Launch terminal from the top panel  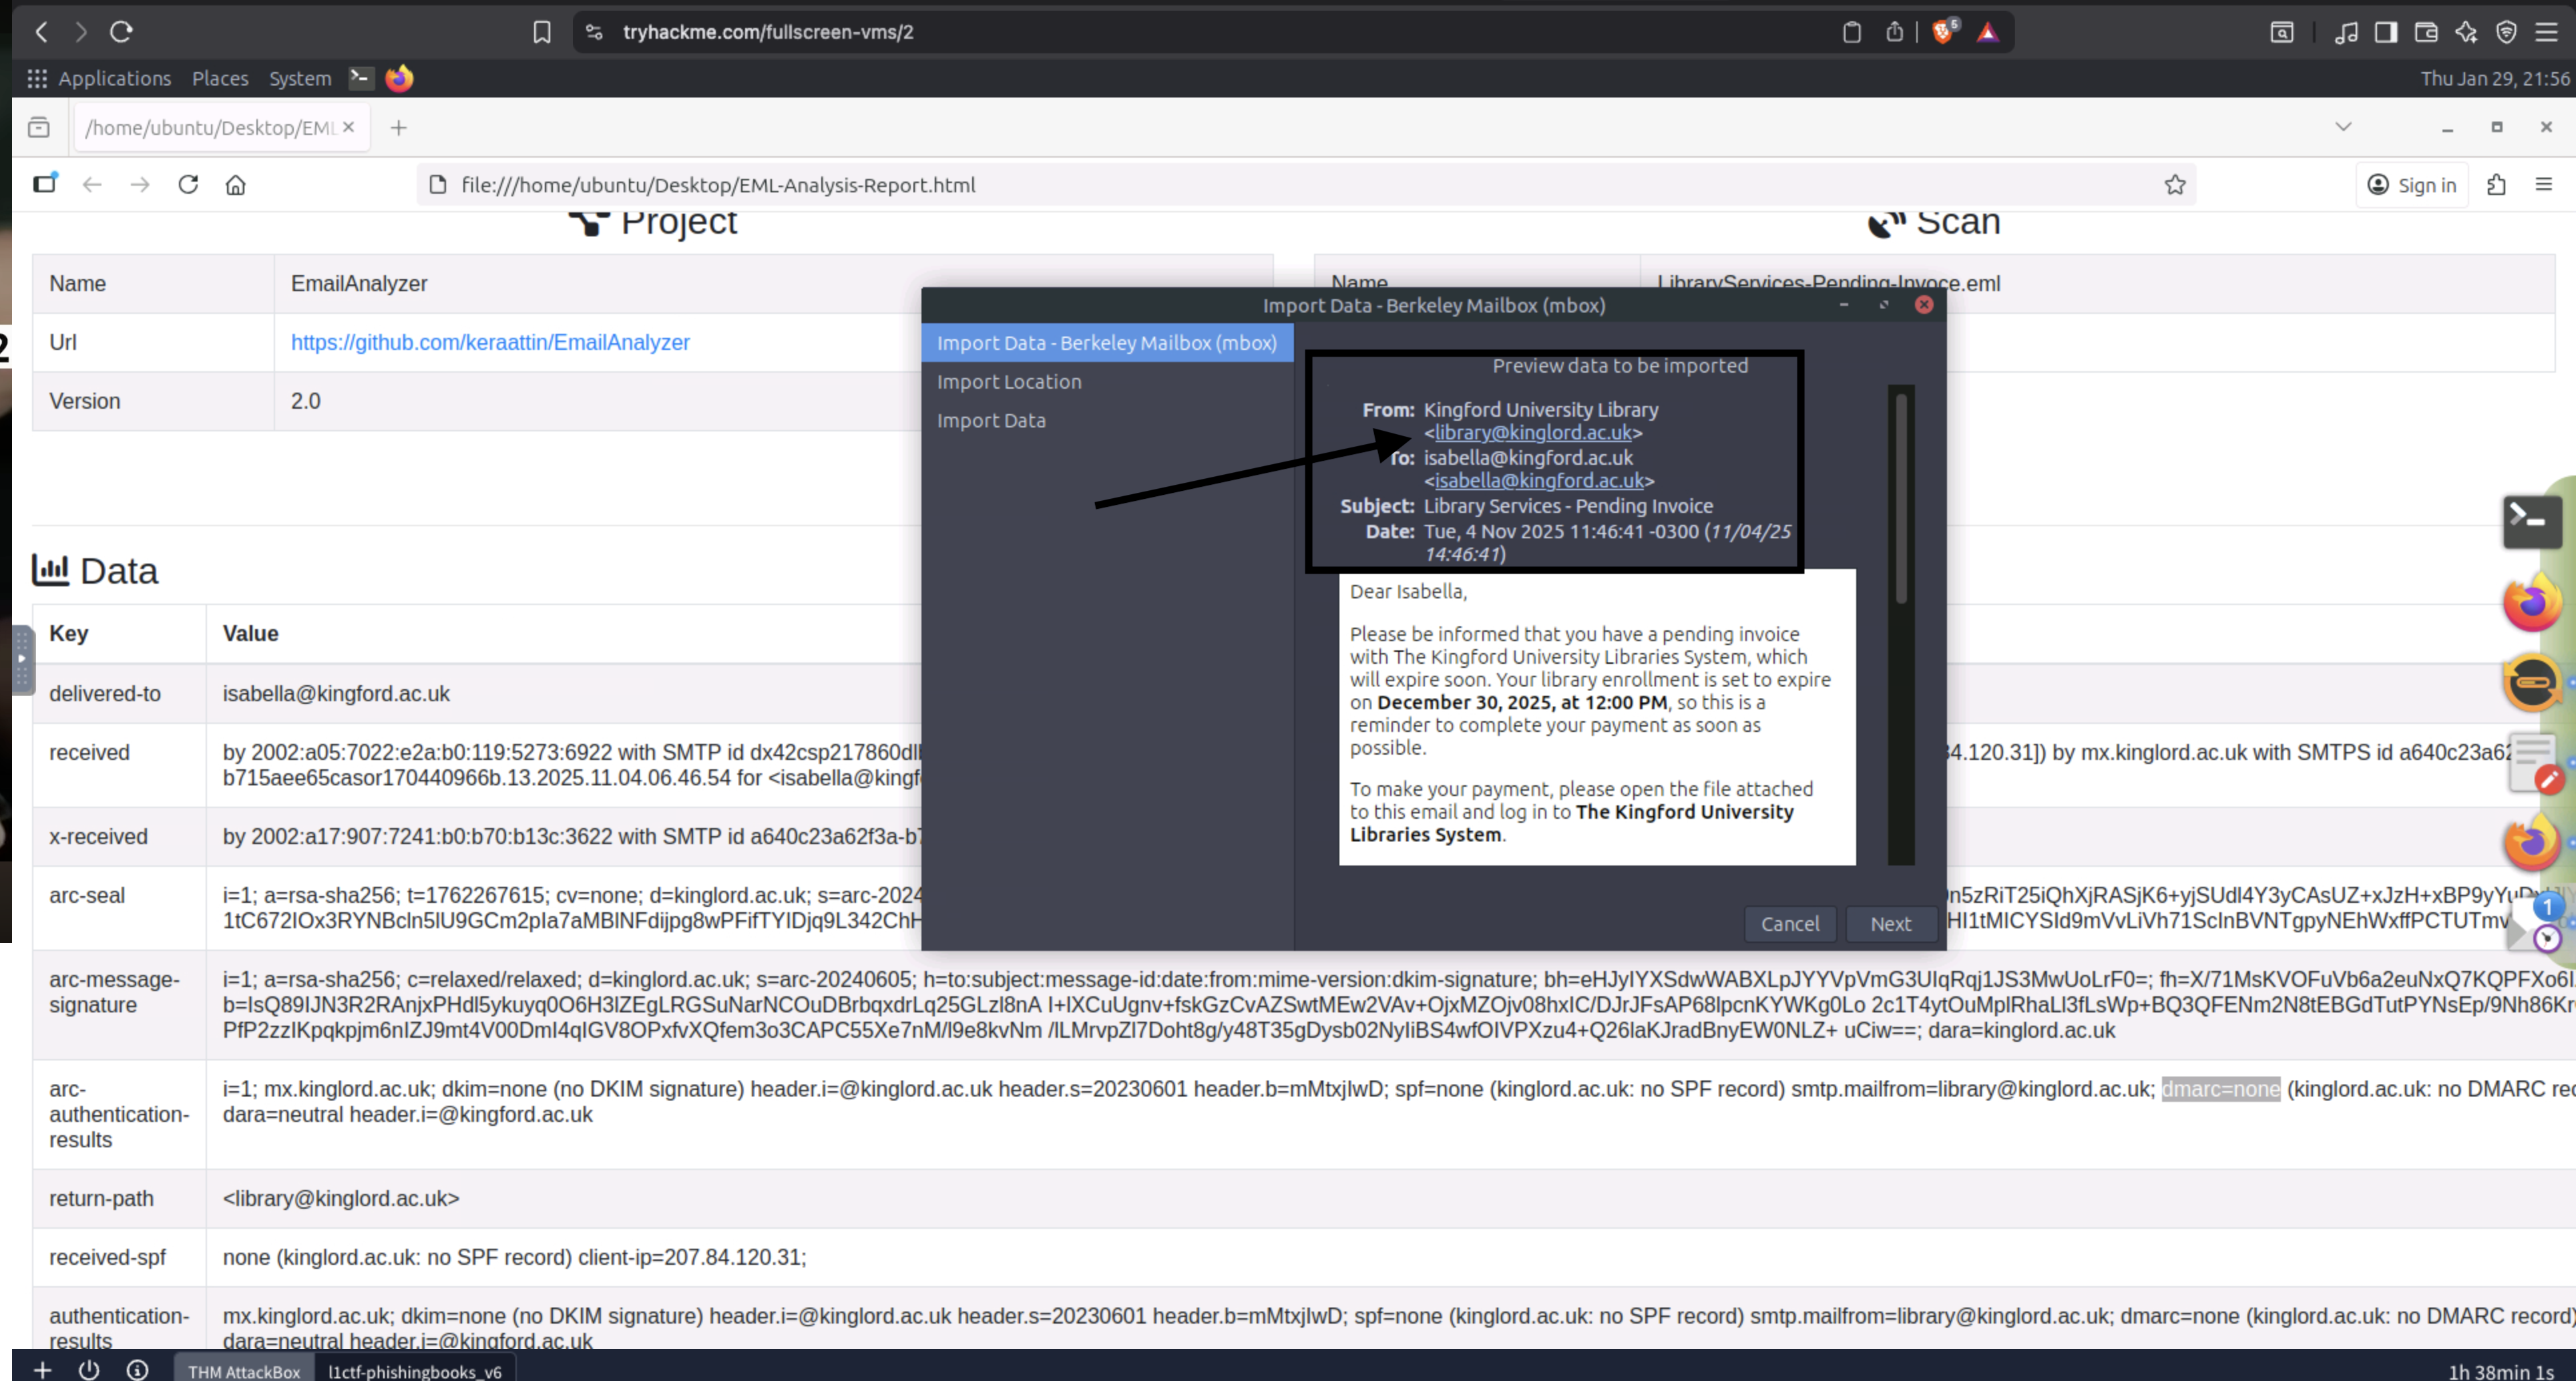pyautogui.click(x=360, y=78)
